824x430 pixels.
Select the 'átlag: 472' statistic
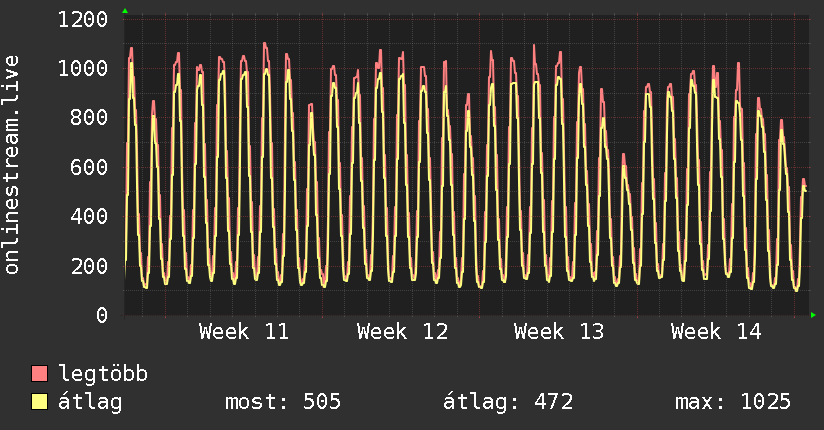(x=507, y=402)
